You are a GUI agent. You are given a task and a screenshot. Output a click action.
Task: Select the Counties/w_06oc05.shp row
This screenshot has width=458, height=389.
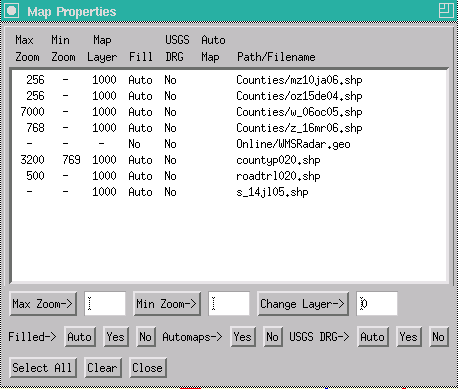point(229,112)
